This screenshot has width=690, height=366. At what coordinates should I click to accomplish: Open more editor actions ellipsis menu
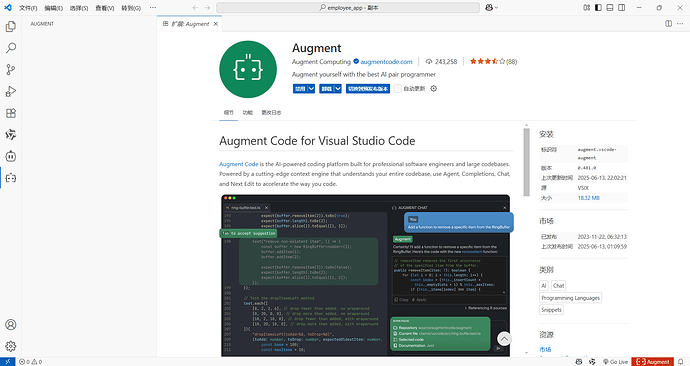pyautogui.click(x=680, y=23)
